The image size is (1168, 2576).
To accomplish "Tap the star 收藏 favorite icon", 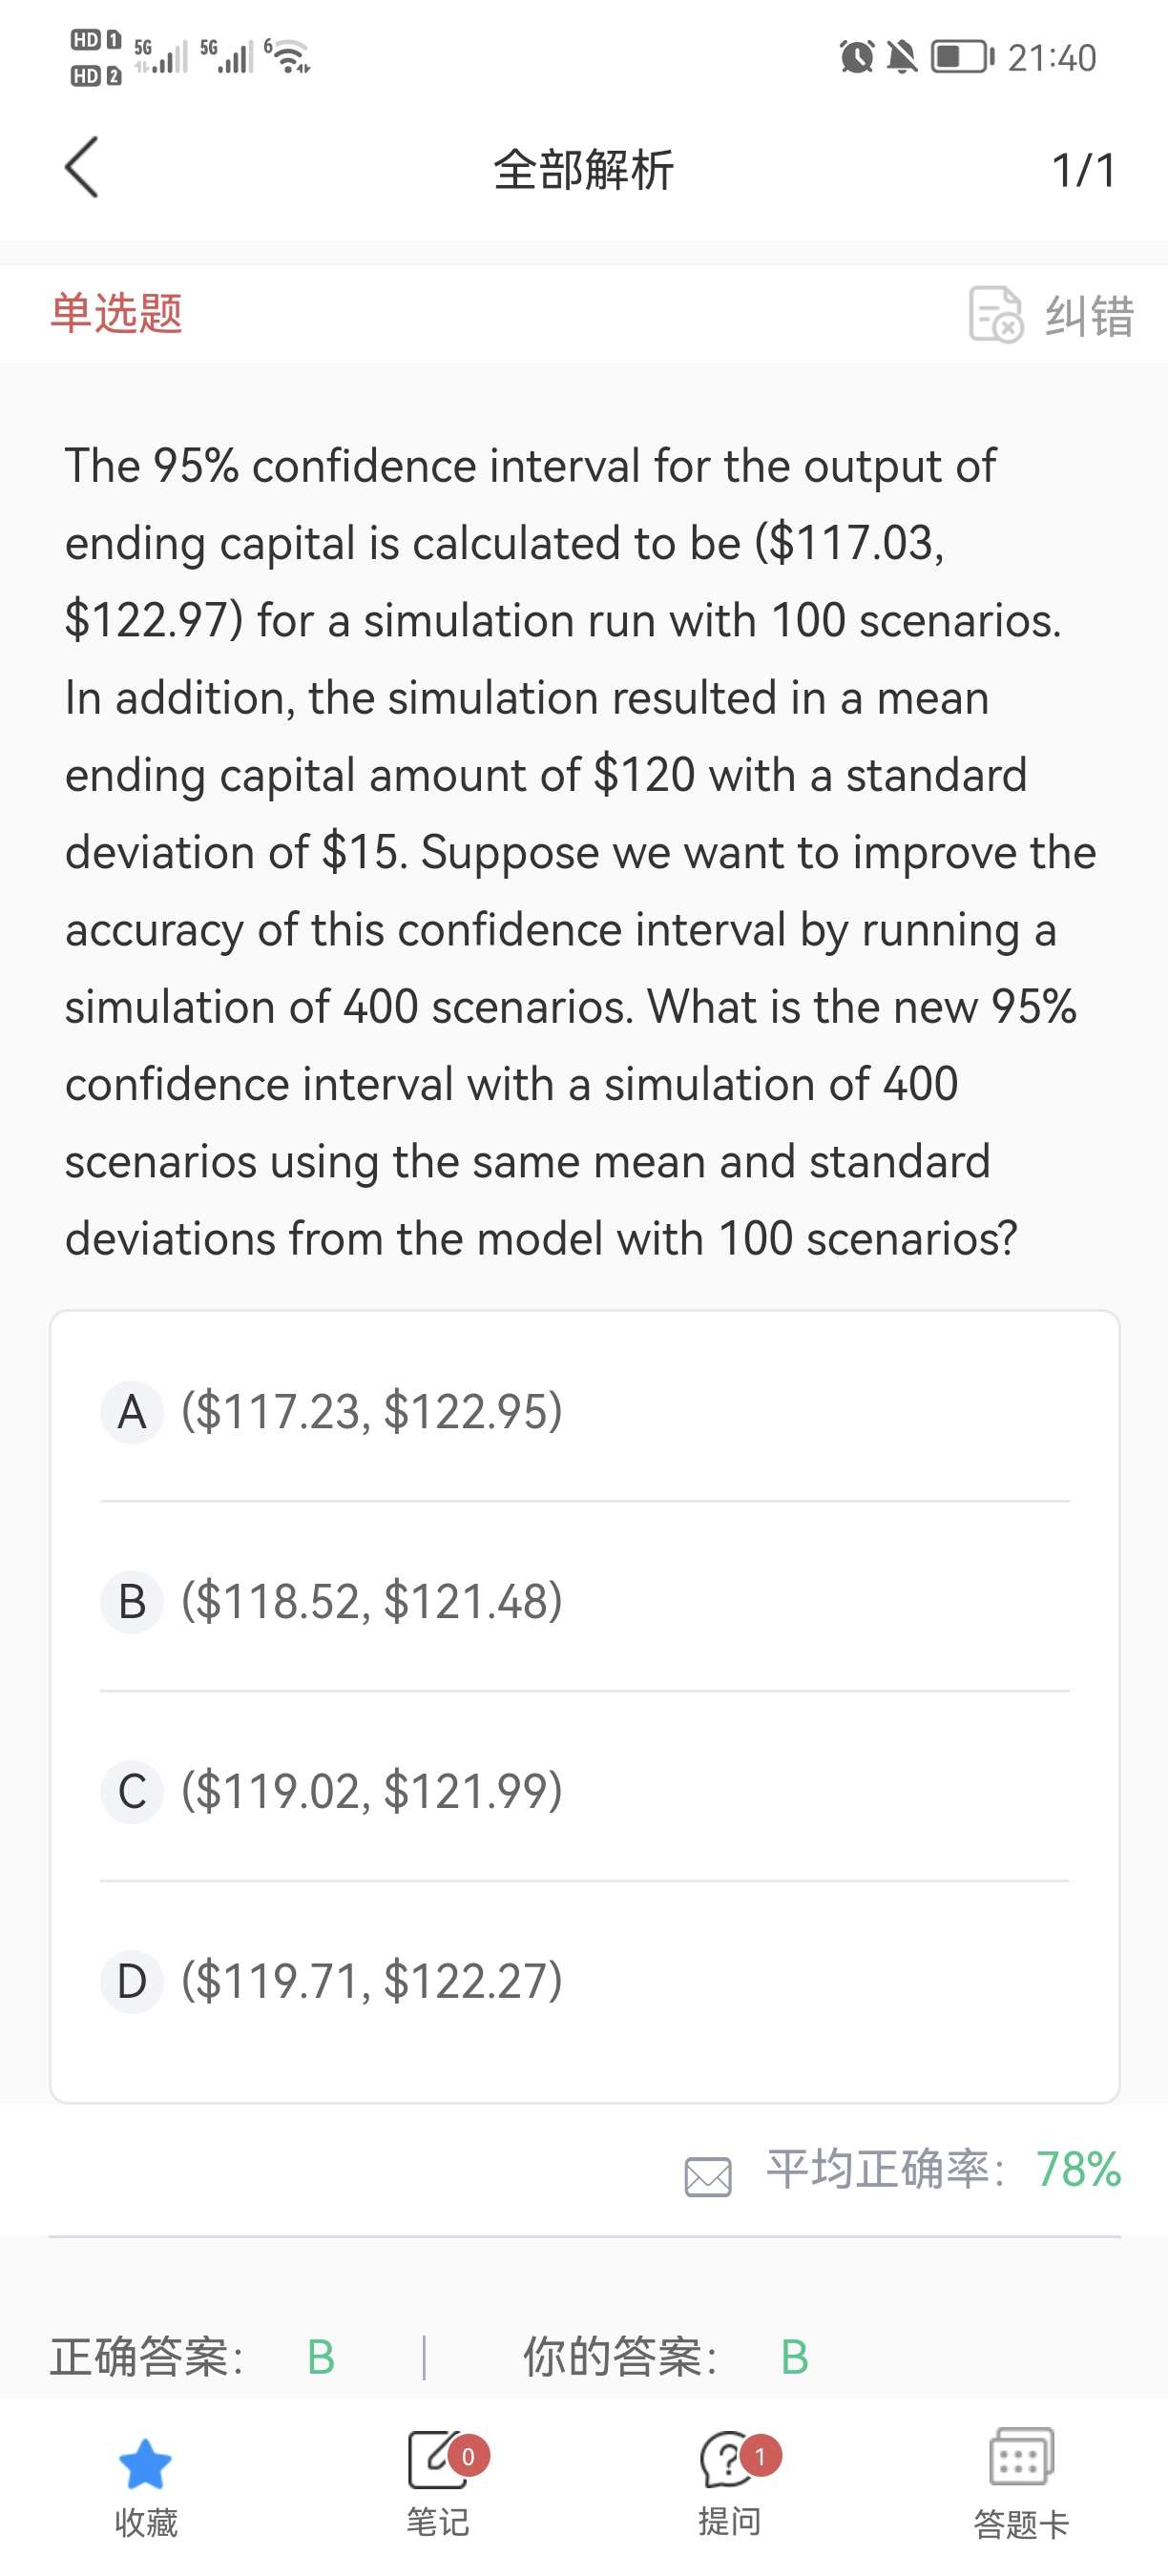I will pyautogui.click(x=145, y=2462).
